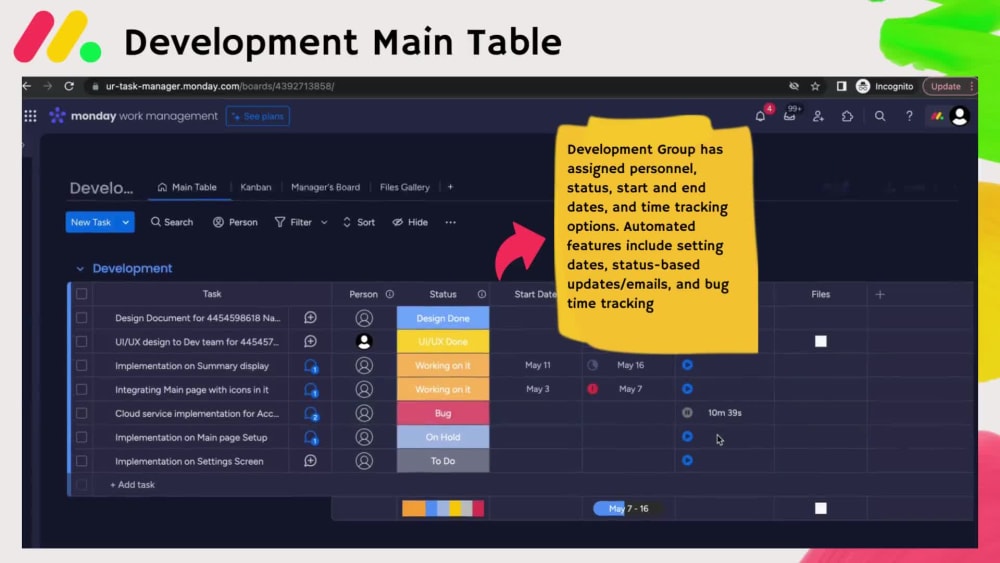Click the To Do status cell
Screen dimensions: 1000x563
(x=443, y=460)
